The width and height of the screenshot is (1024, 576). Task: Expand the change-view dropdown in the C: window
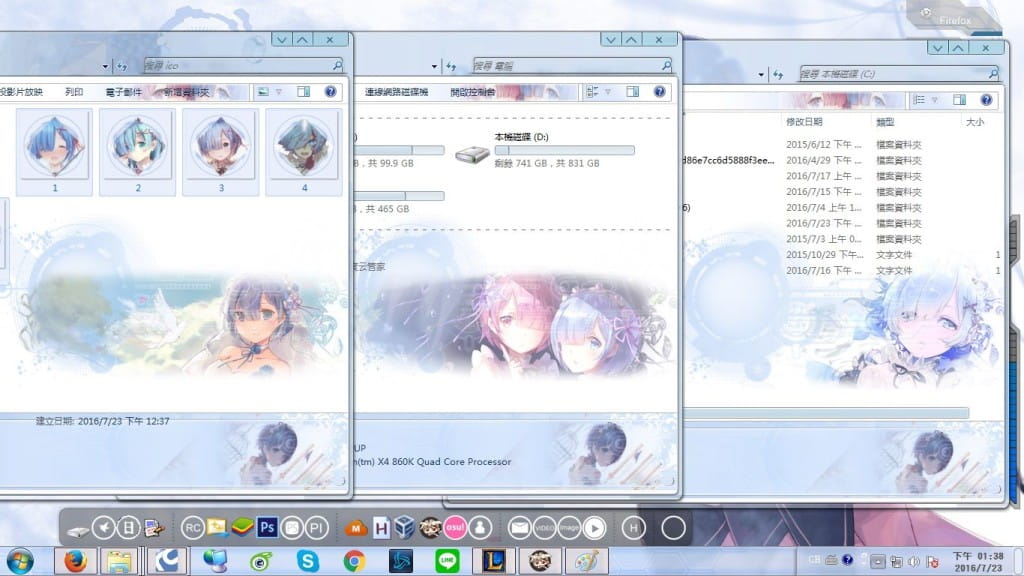point(934,99)
